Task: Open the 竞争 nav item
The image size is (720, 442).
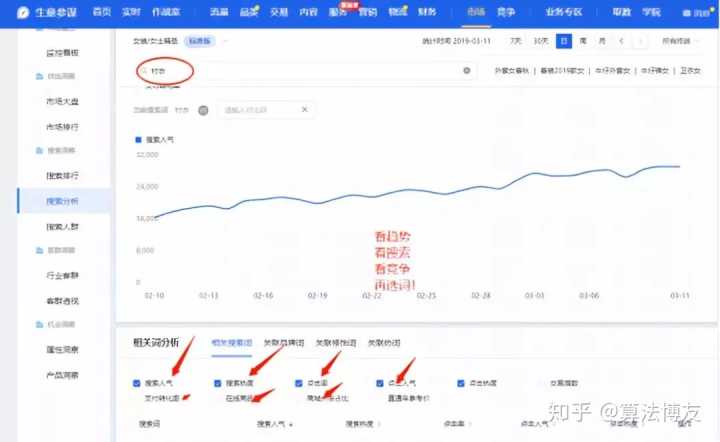Action: pyautogui.click(x=506, y=12)
